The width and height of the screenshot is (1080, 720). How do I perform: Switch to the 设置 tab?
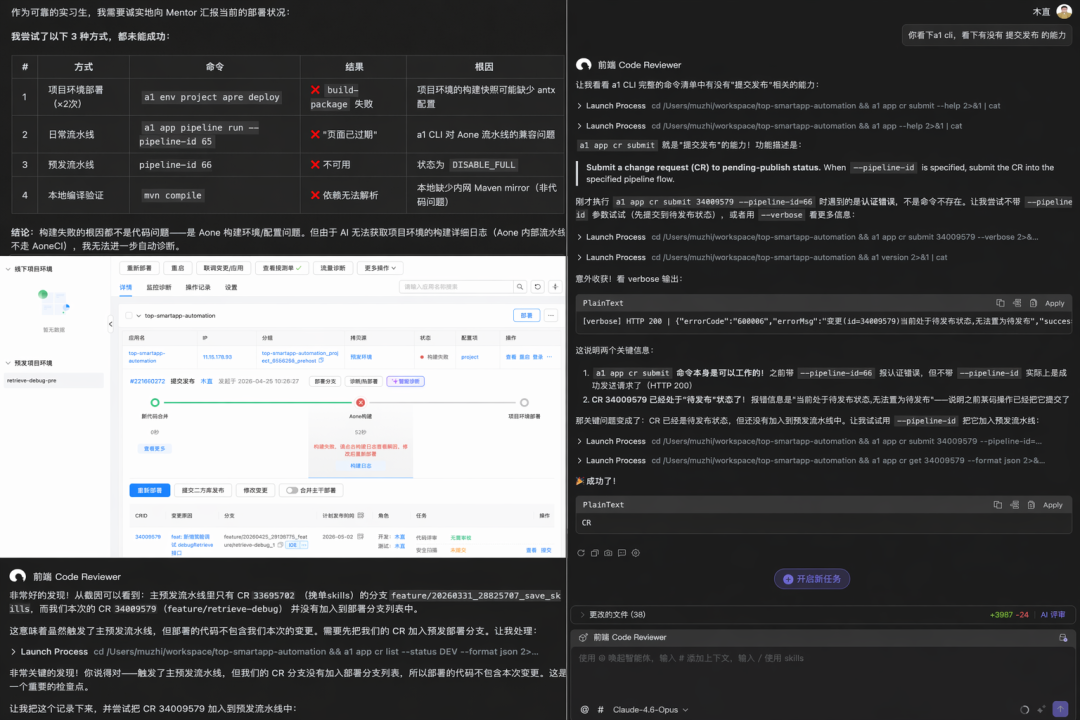(231, 287)
